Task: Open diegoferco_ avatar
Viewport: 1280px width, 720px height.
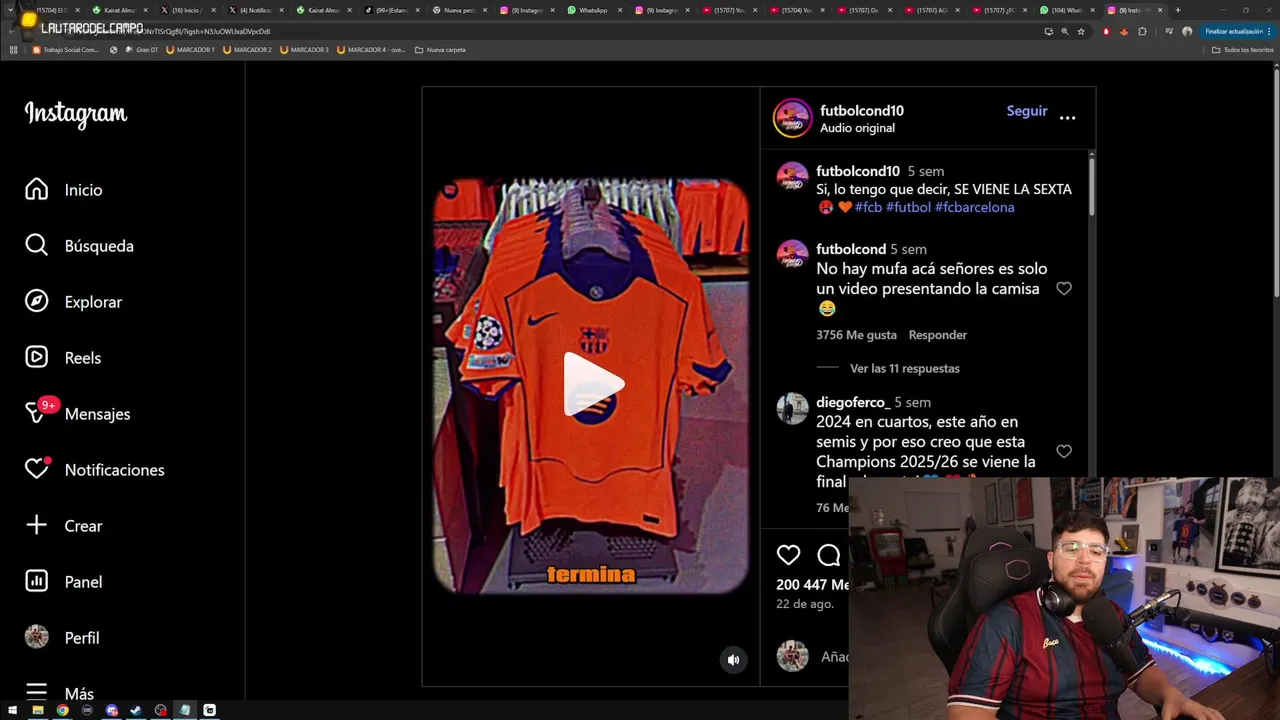Action: (792, 408)
